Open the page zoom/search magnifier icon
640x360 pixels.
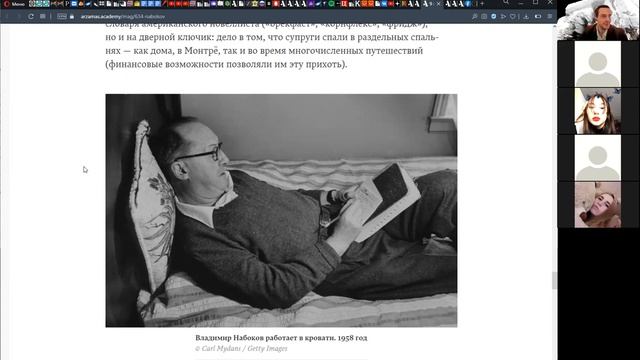tap(474, 16)
